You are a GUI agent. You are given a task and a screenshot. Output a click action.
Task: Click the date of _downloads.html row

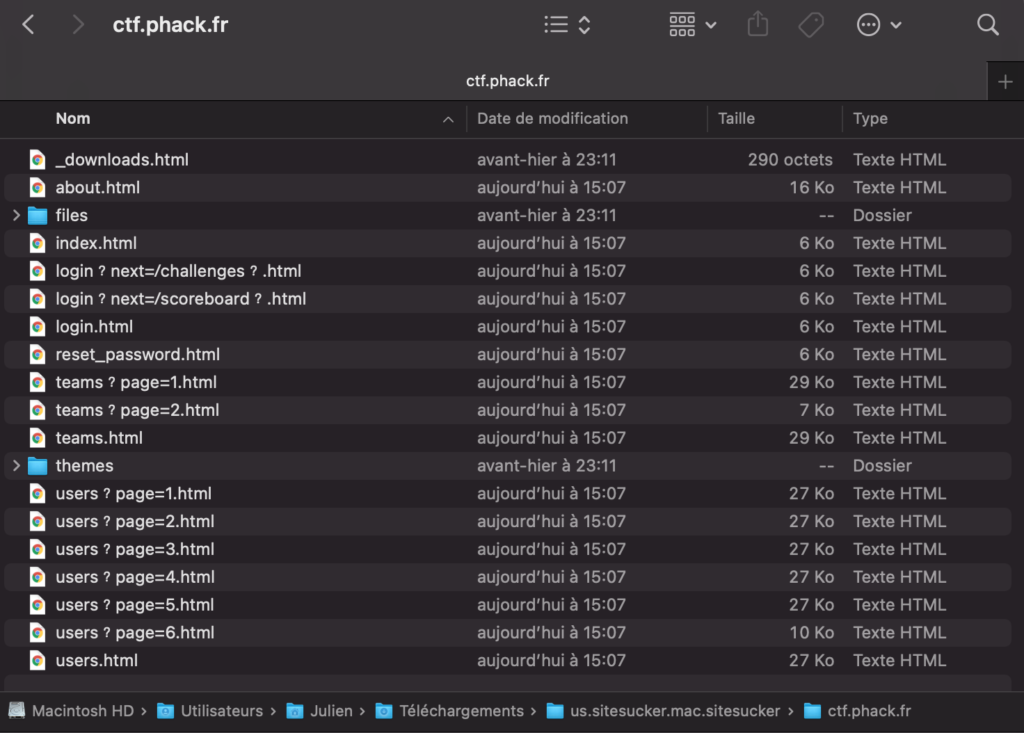click(547, 160)
